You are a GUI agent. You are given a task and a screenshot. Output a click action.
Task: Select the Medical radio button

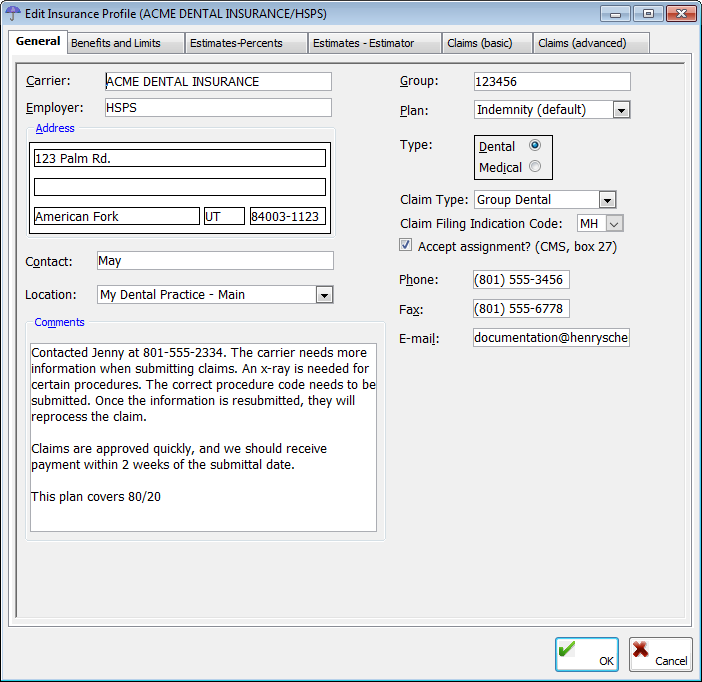click(x=535, y=167)
